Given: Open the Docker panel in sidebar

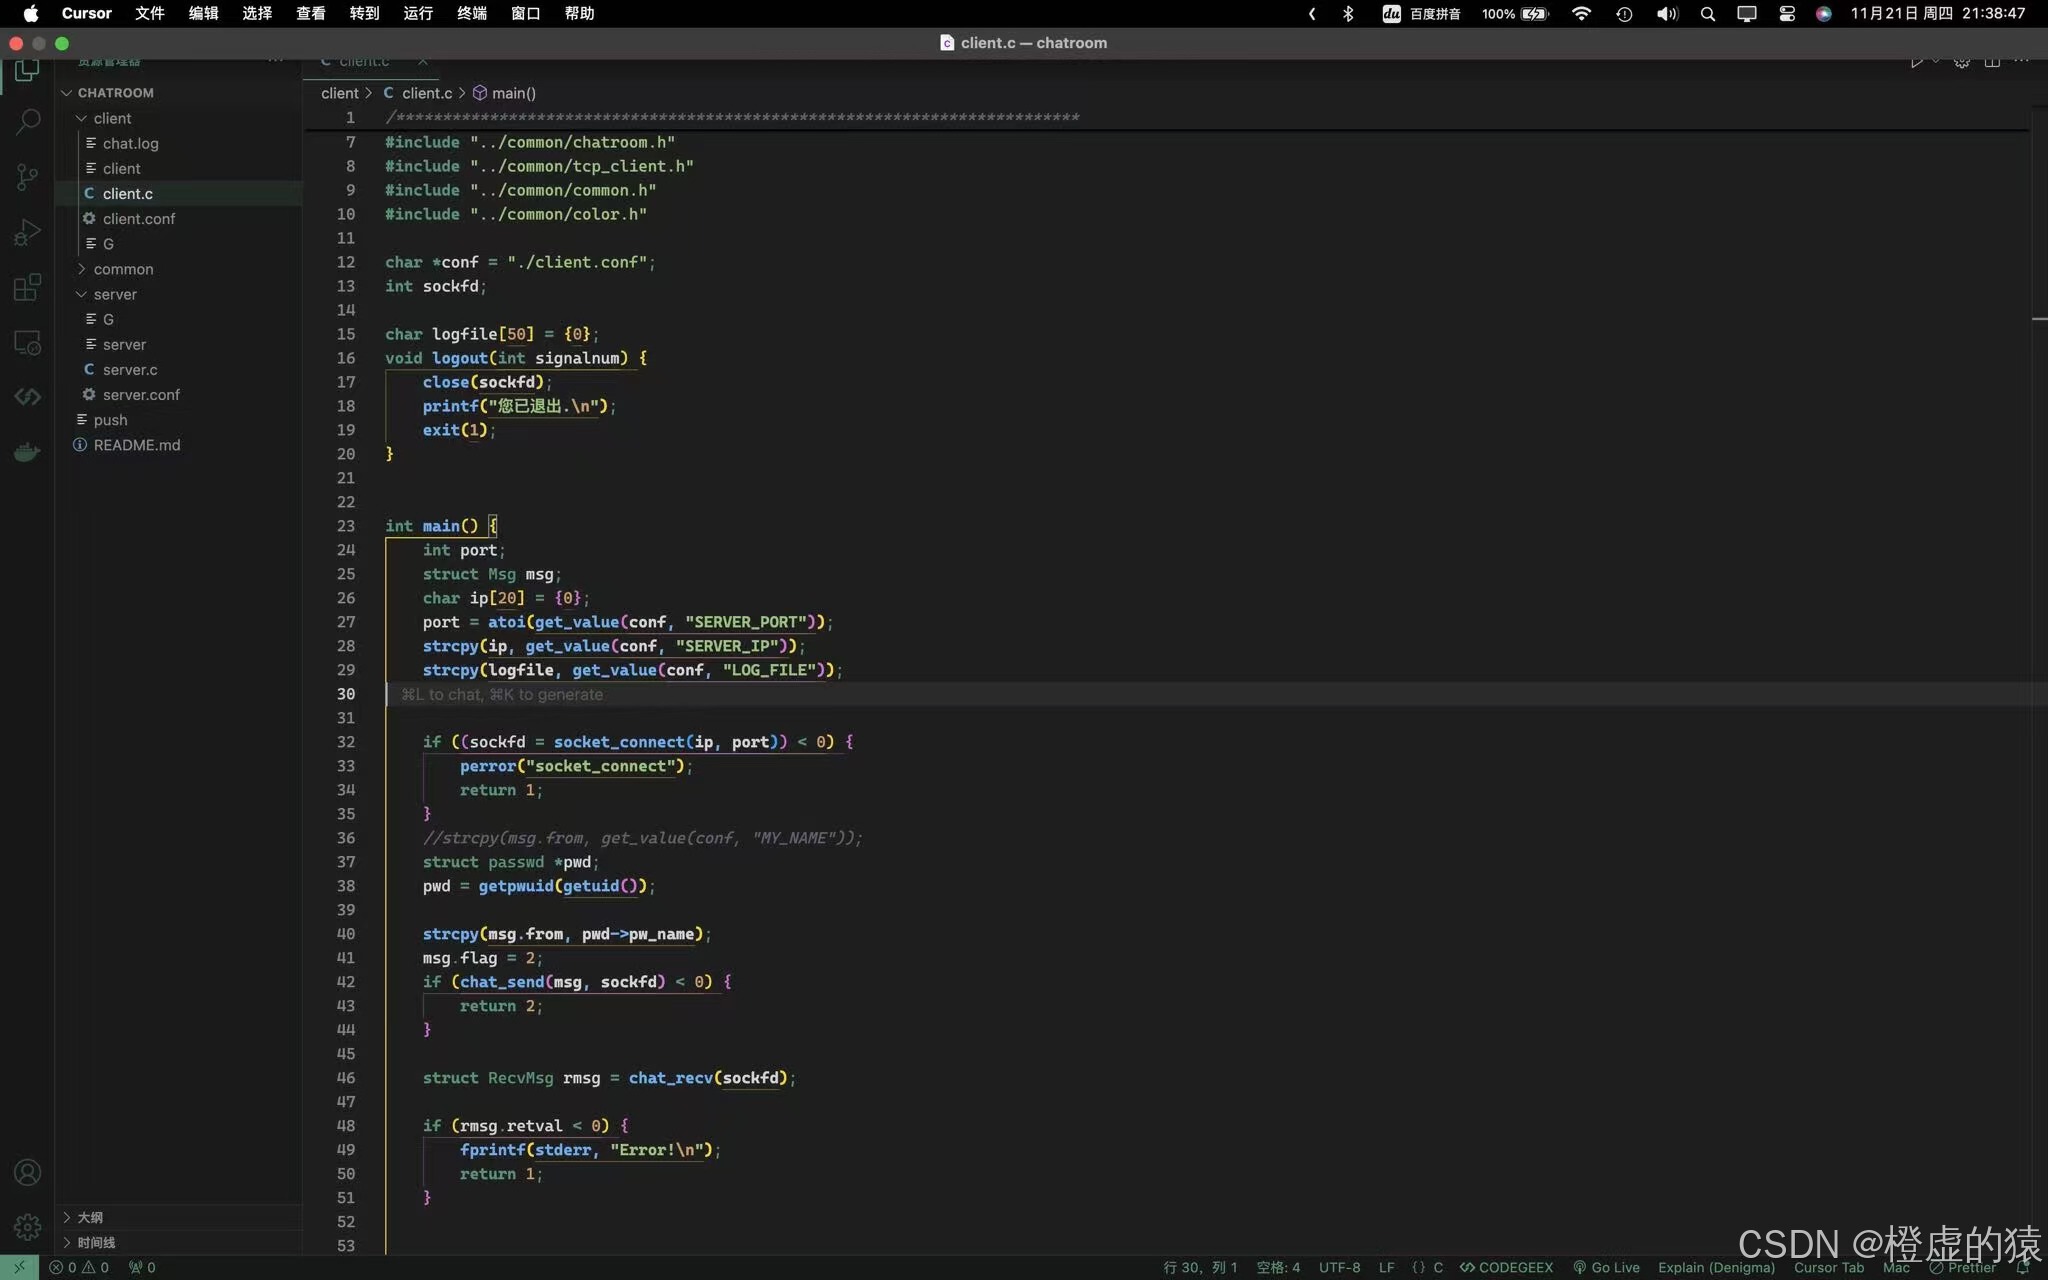Looking at the screenshot, I should (27, 452).
